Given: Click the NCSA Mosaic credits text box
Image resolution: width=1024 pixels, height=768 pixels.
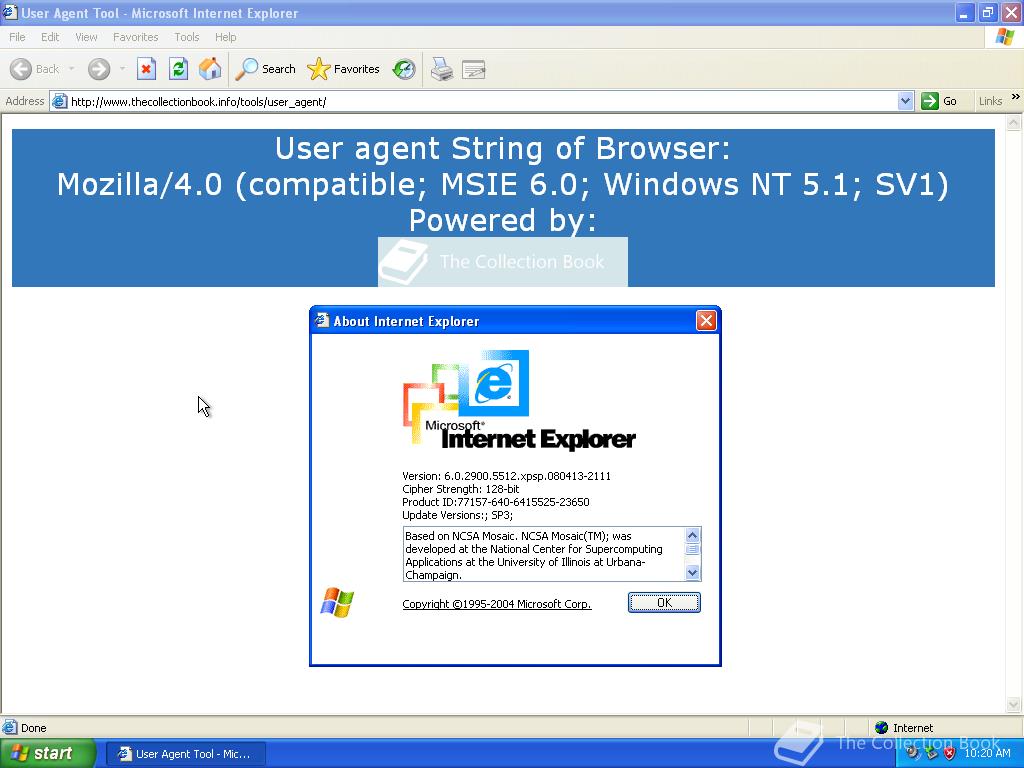Looking at the screenshot, I should 543,554.
